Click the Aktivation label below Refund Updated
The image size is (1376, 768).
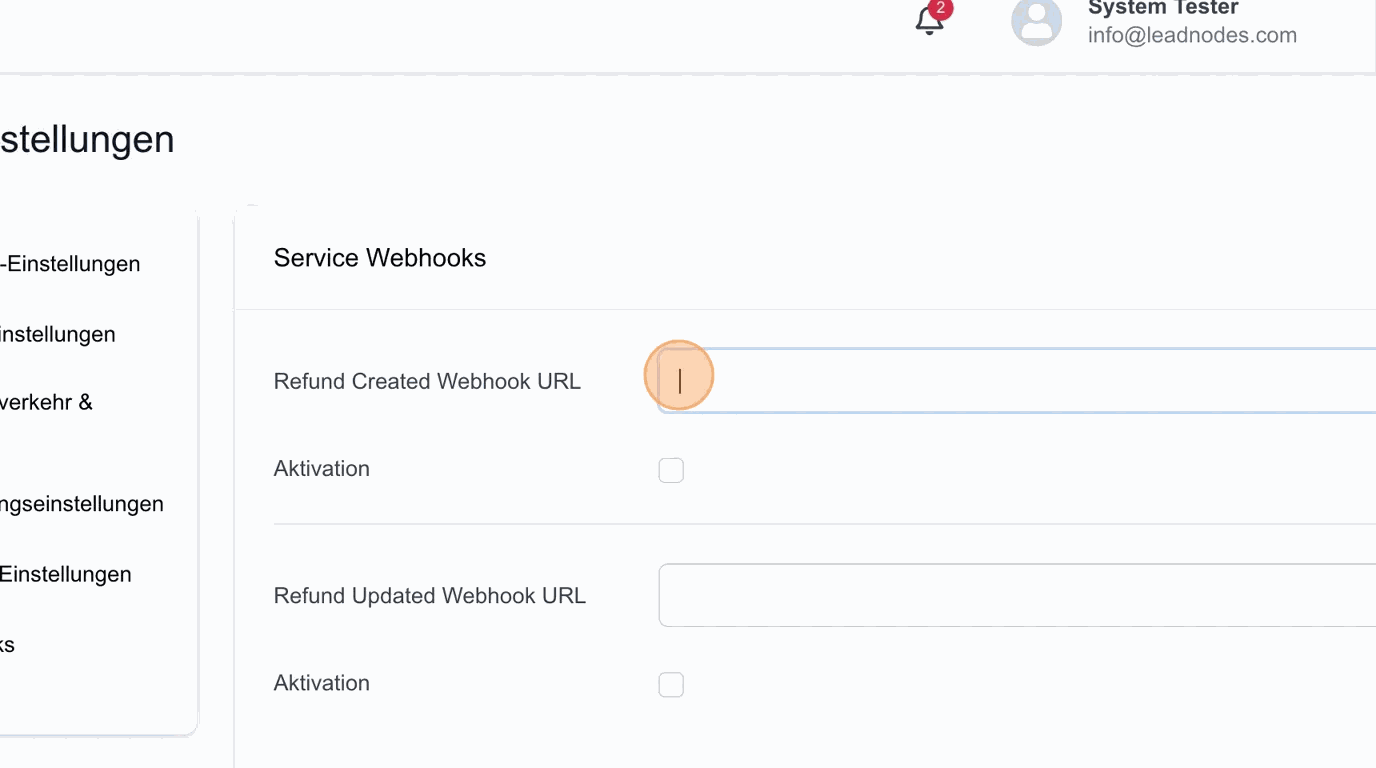pyautogui.click(x=322, y=683)
